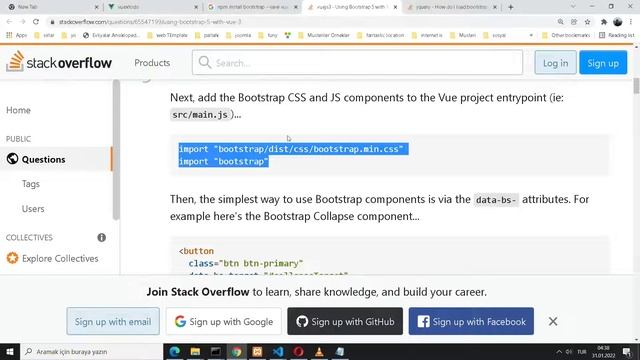
Task: Click the globe icon beside Questions
Action: click(12, 159)
